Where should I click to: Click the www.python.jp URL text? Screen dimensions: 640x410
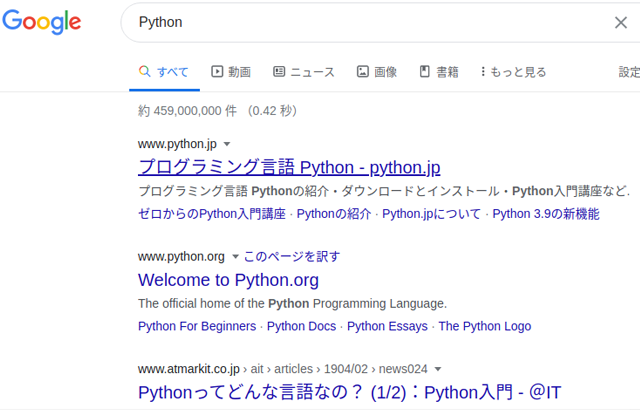click(x=177, y=144)
